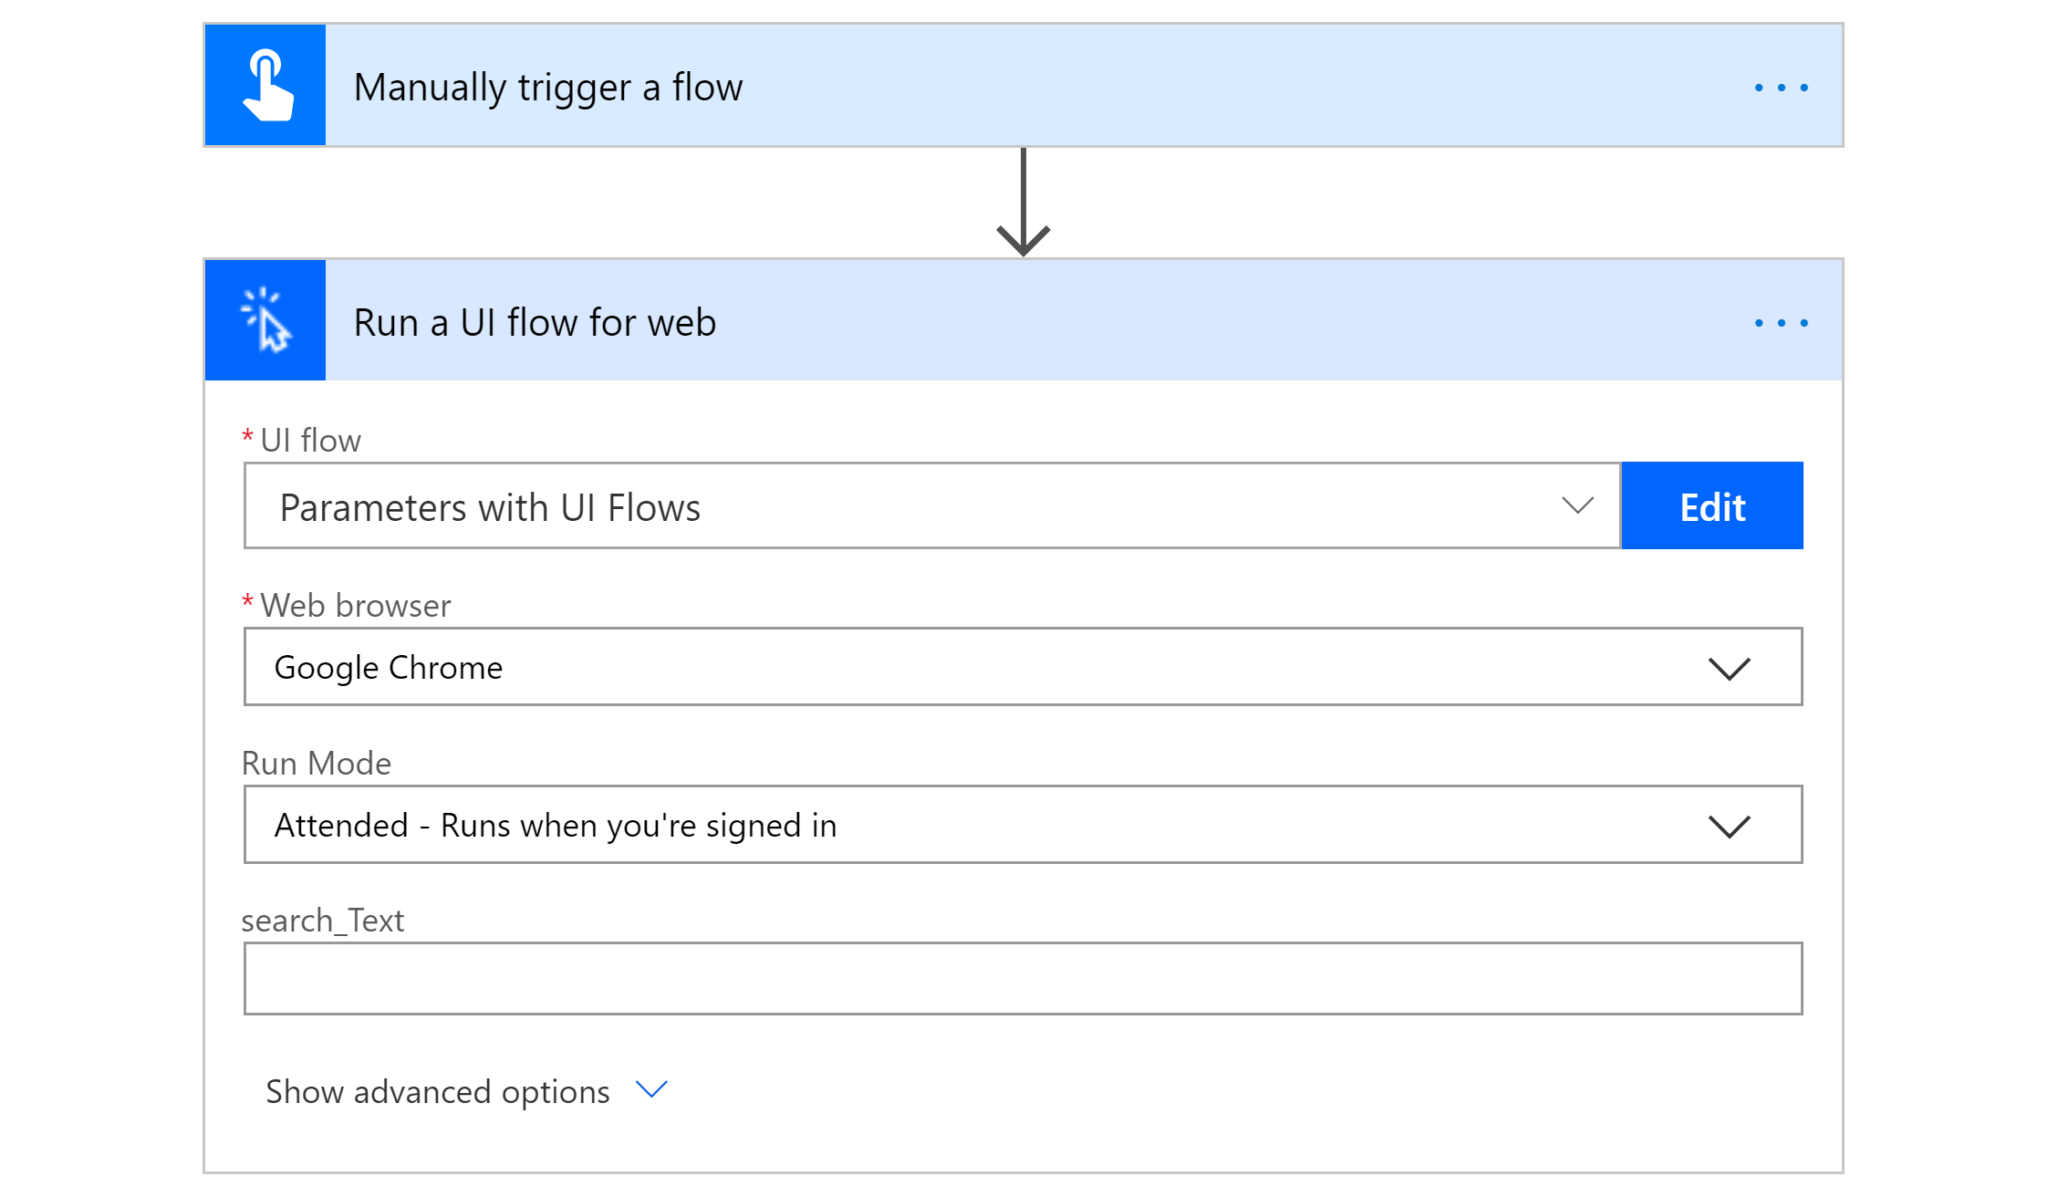
Task: Select the Parameters with UI Flows option
Action: coord(900,506)
